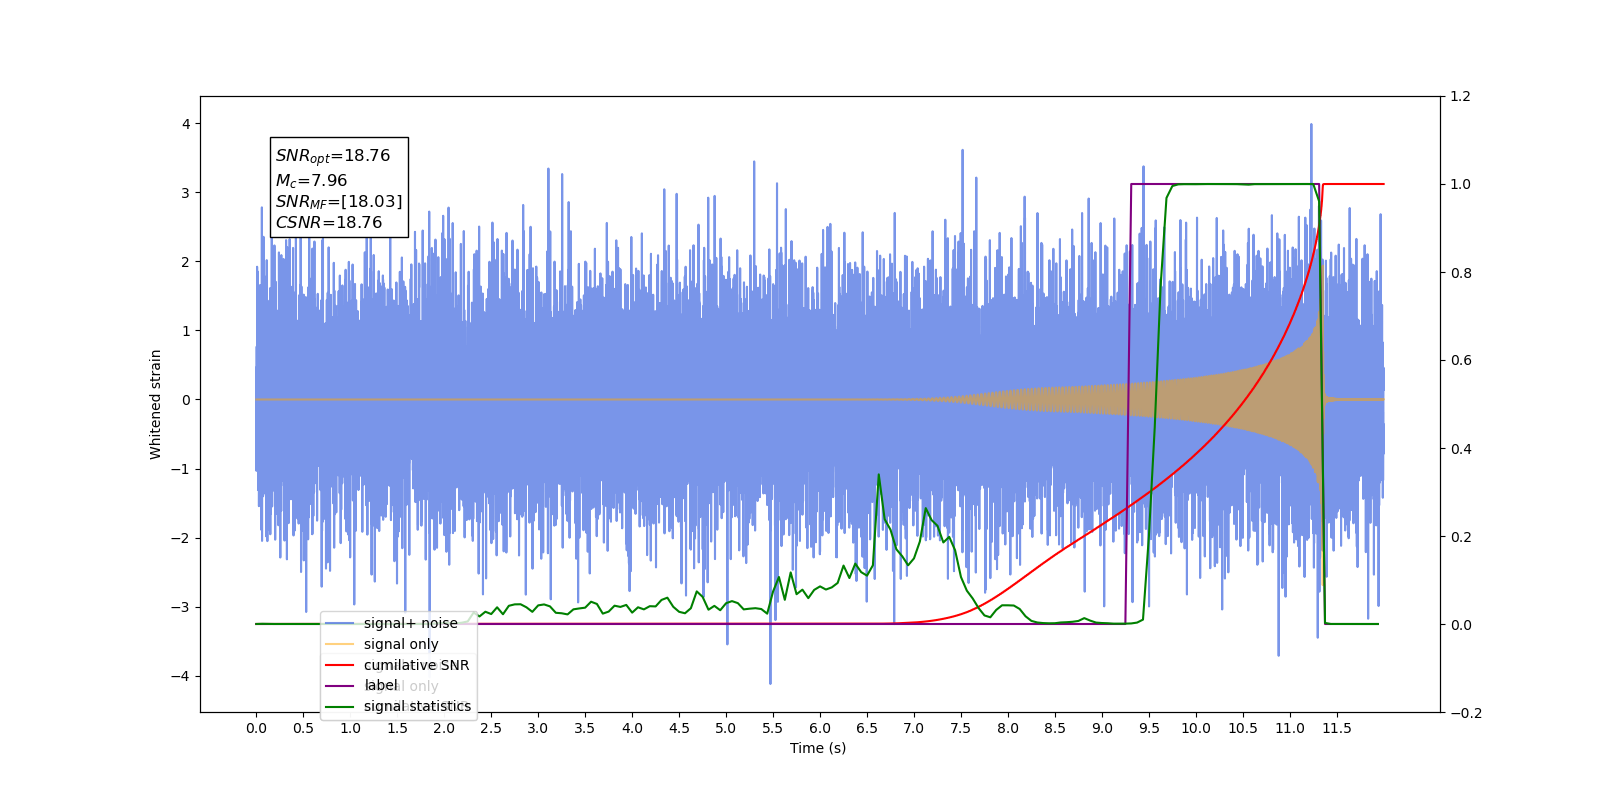Screen dimensions: 1600x800
Task: Click the time-axis tick label 11.0
Action: (x=1290, y=728)
